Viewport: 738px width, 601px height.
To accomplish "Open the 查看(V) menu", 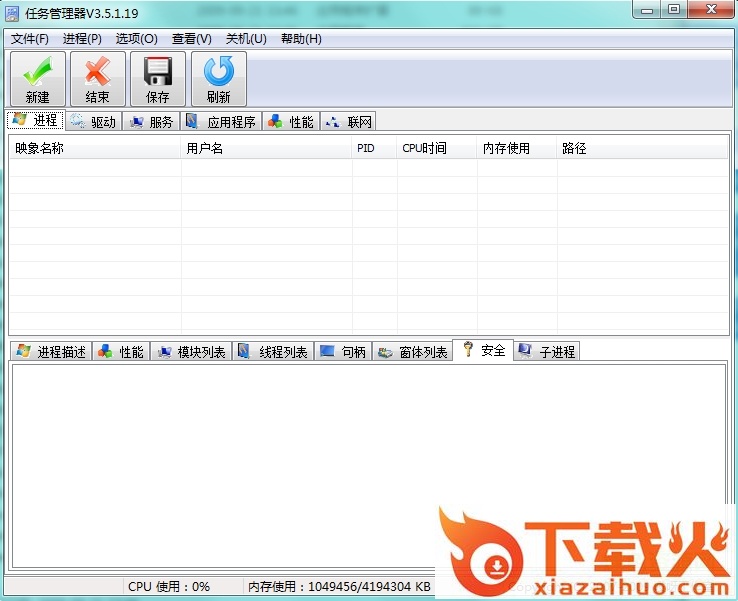I will pyautogui.click(x=192, y=39).
